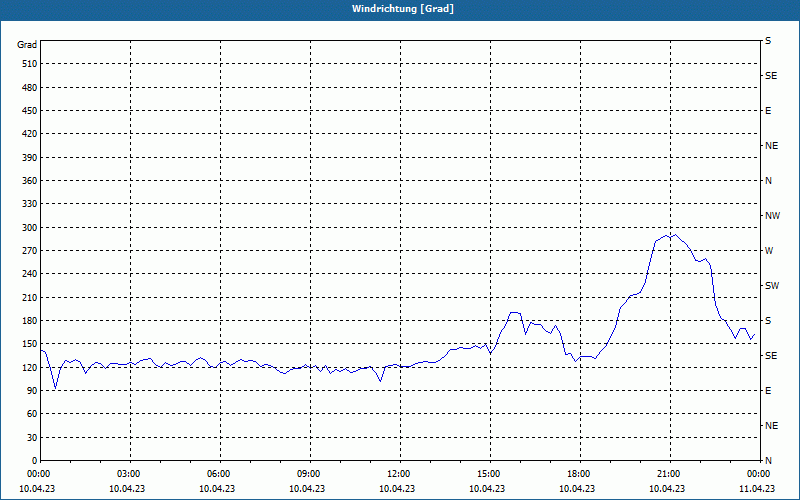Select the "150" y-axis tick label
Viewport: 800px width, 500px height.
[30, 344]
